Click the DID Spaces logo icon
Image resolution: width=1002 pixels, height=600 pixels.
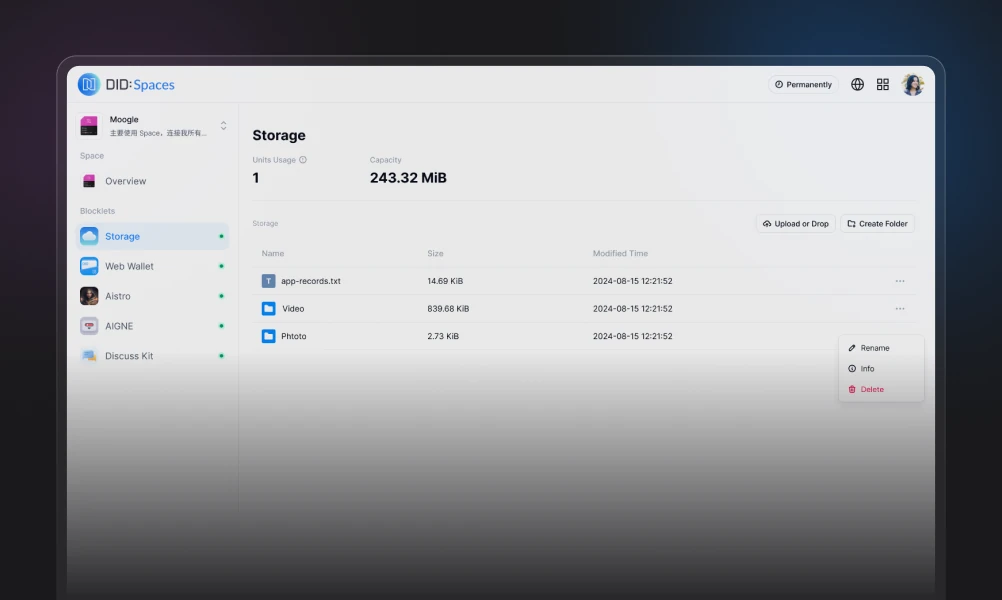[x=89, y=84]
